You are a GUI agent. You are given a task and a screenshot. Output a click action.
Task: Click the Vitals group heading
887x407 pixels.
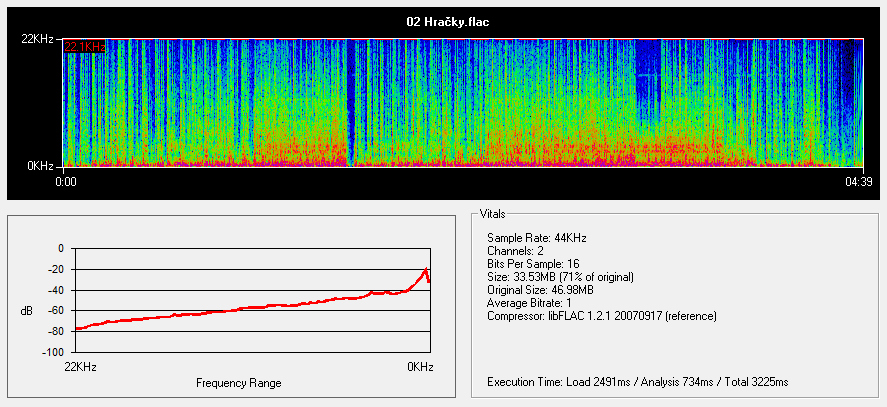coord(492,214)
